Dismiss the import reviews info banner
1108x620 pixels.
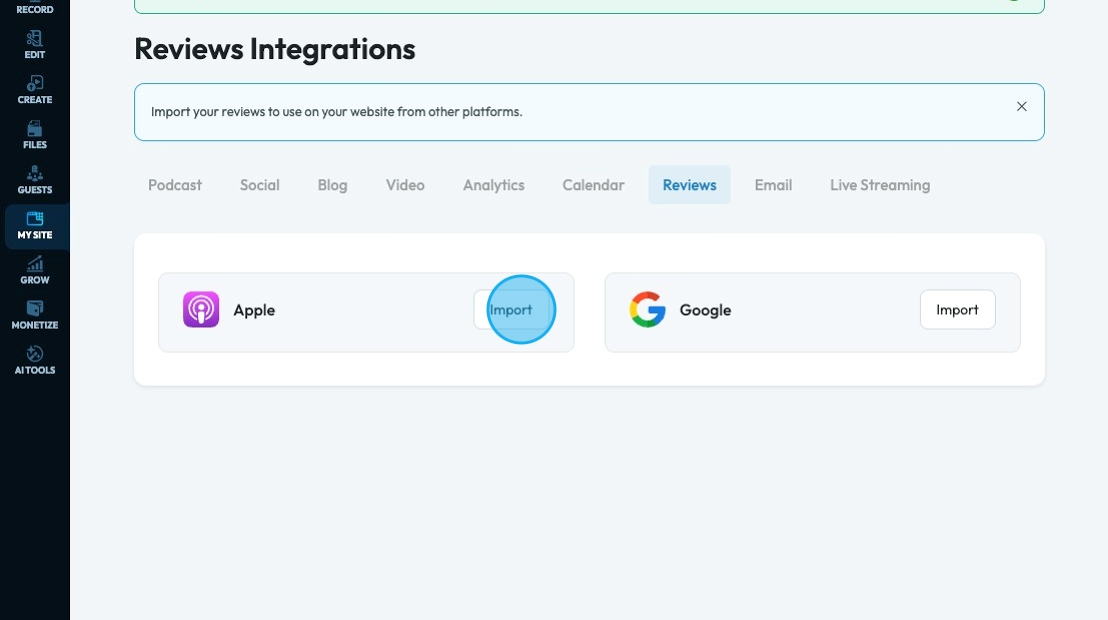coord(1022,107)
